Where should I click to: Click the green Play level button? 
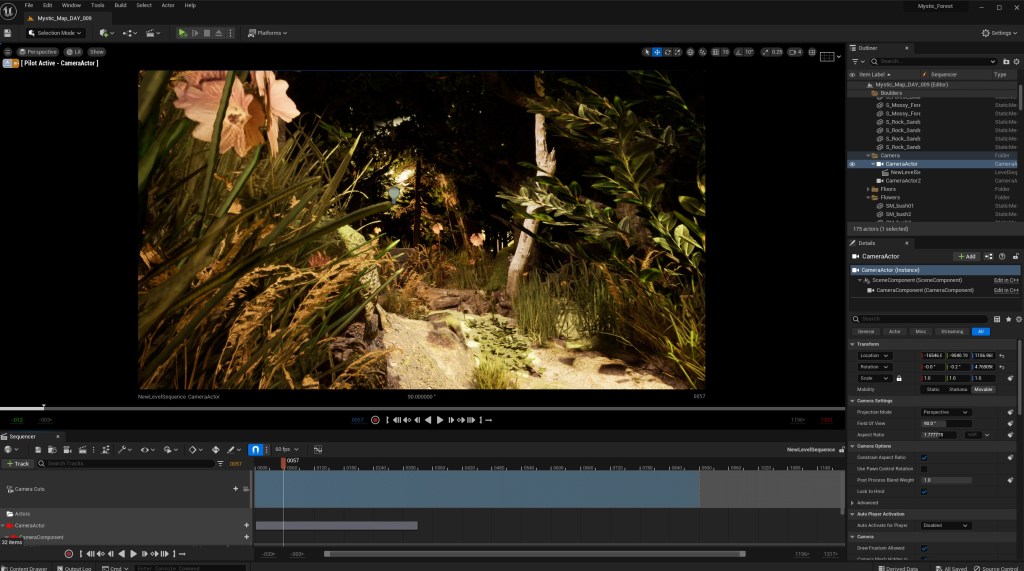pyautogui.click(x=182, y=33)
